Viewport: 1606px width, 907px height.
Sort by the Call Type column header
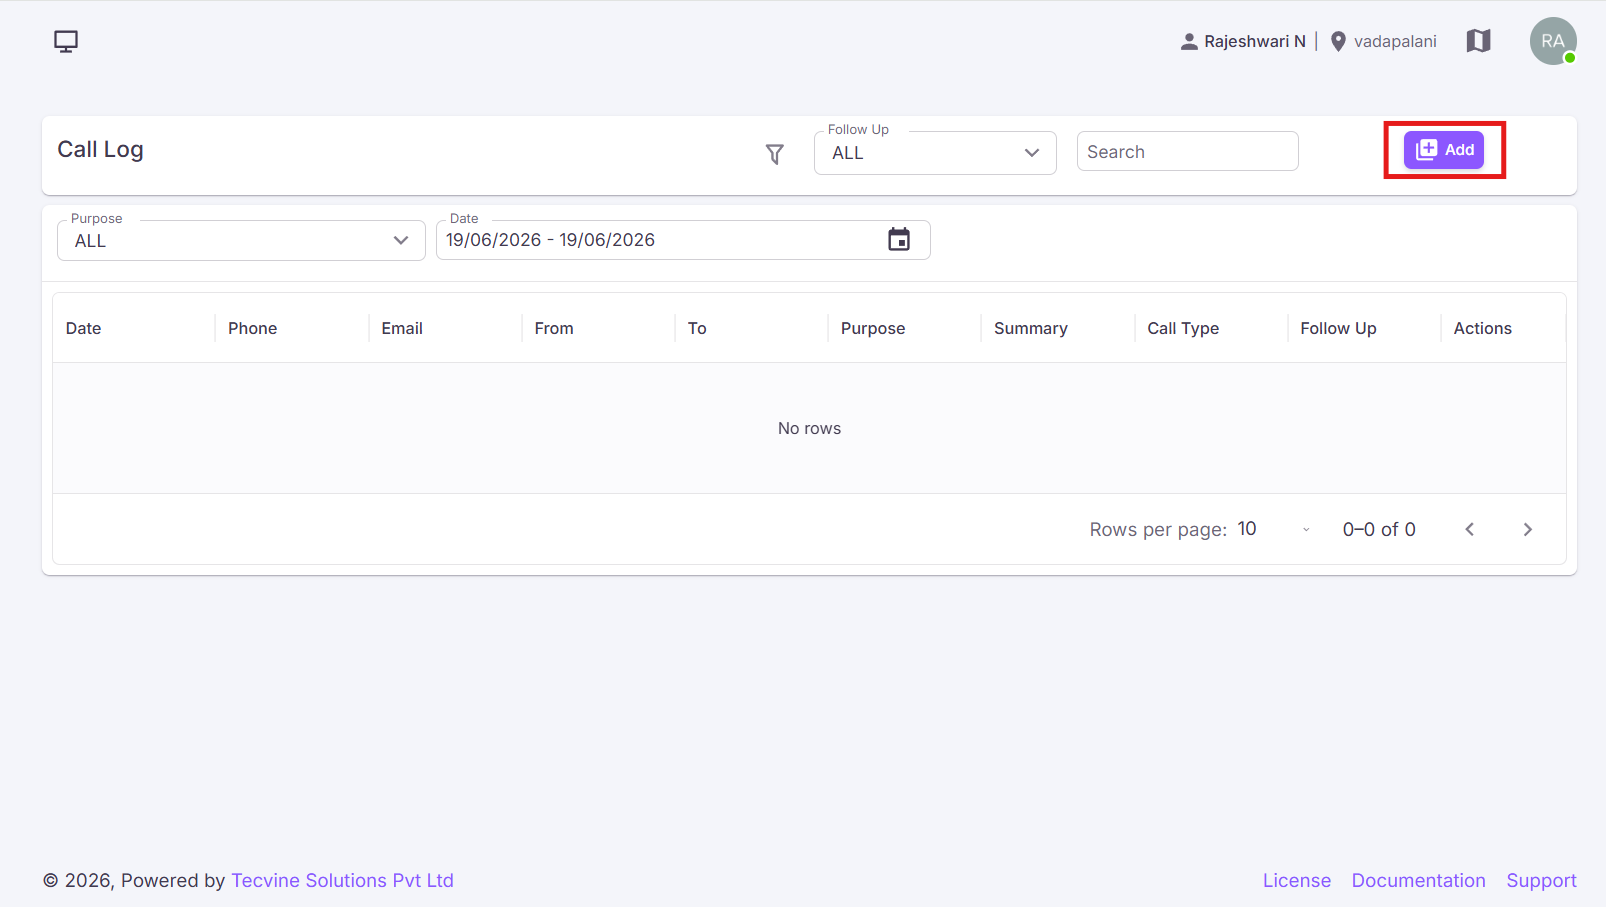click(x=1183, y=328)
